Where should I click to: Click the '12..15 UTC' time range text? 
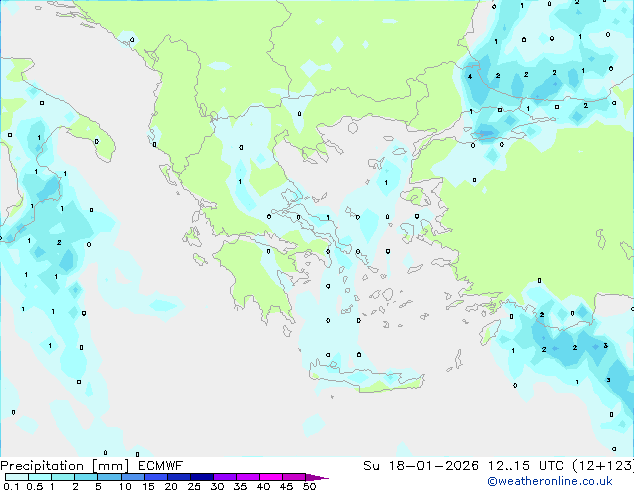pyautogui.click(x=525, y=466)
